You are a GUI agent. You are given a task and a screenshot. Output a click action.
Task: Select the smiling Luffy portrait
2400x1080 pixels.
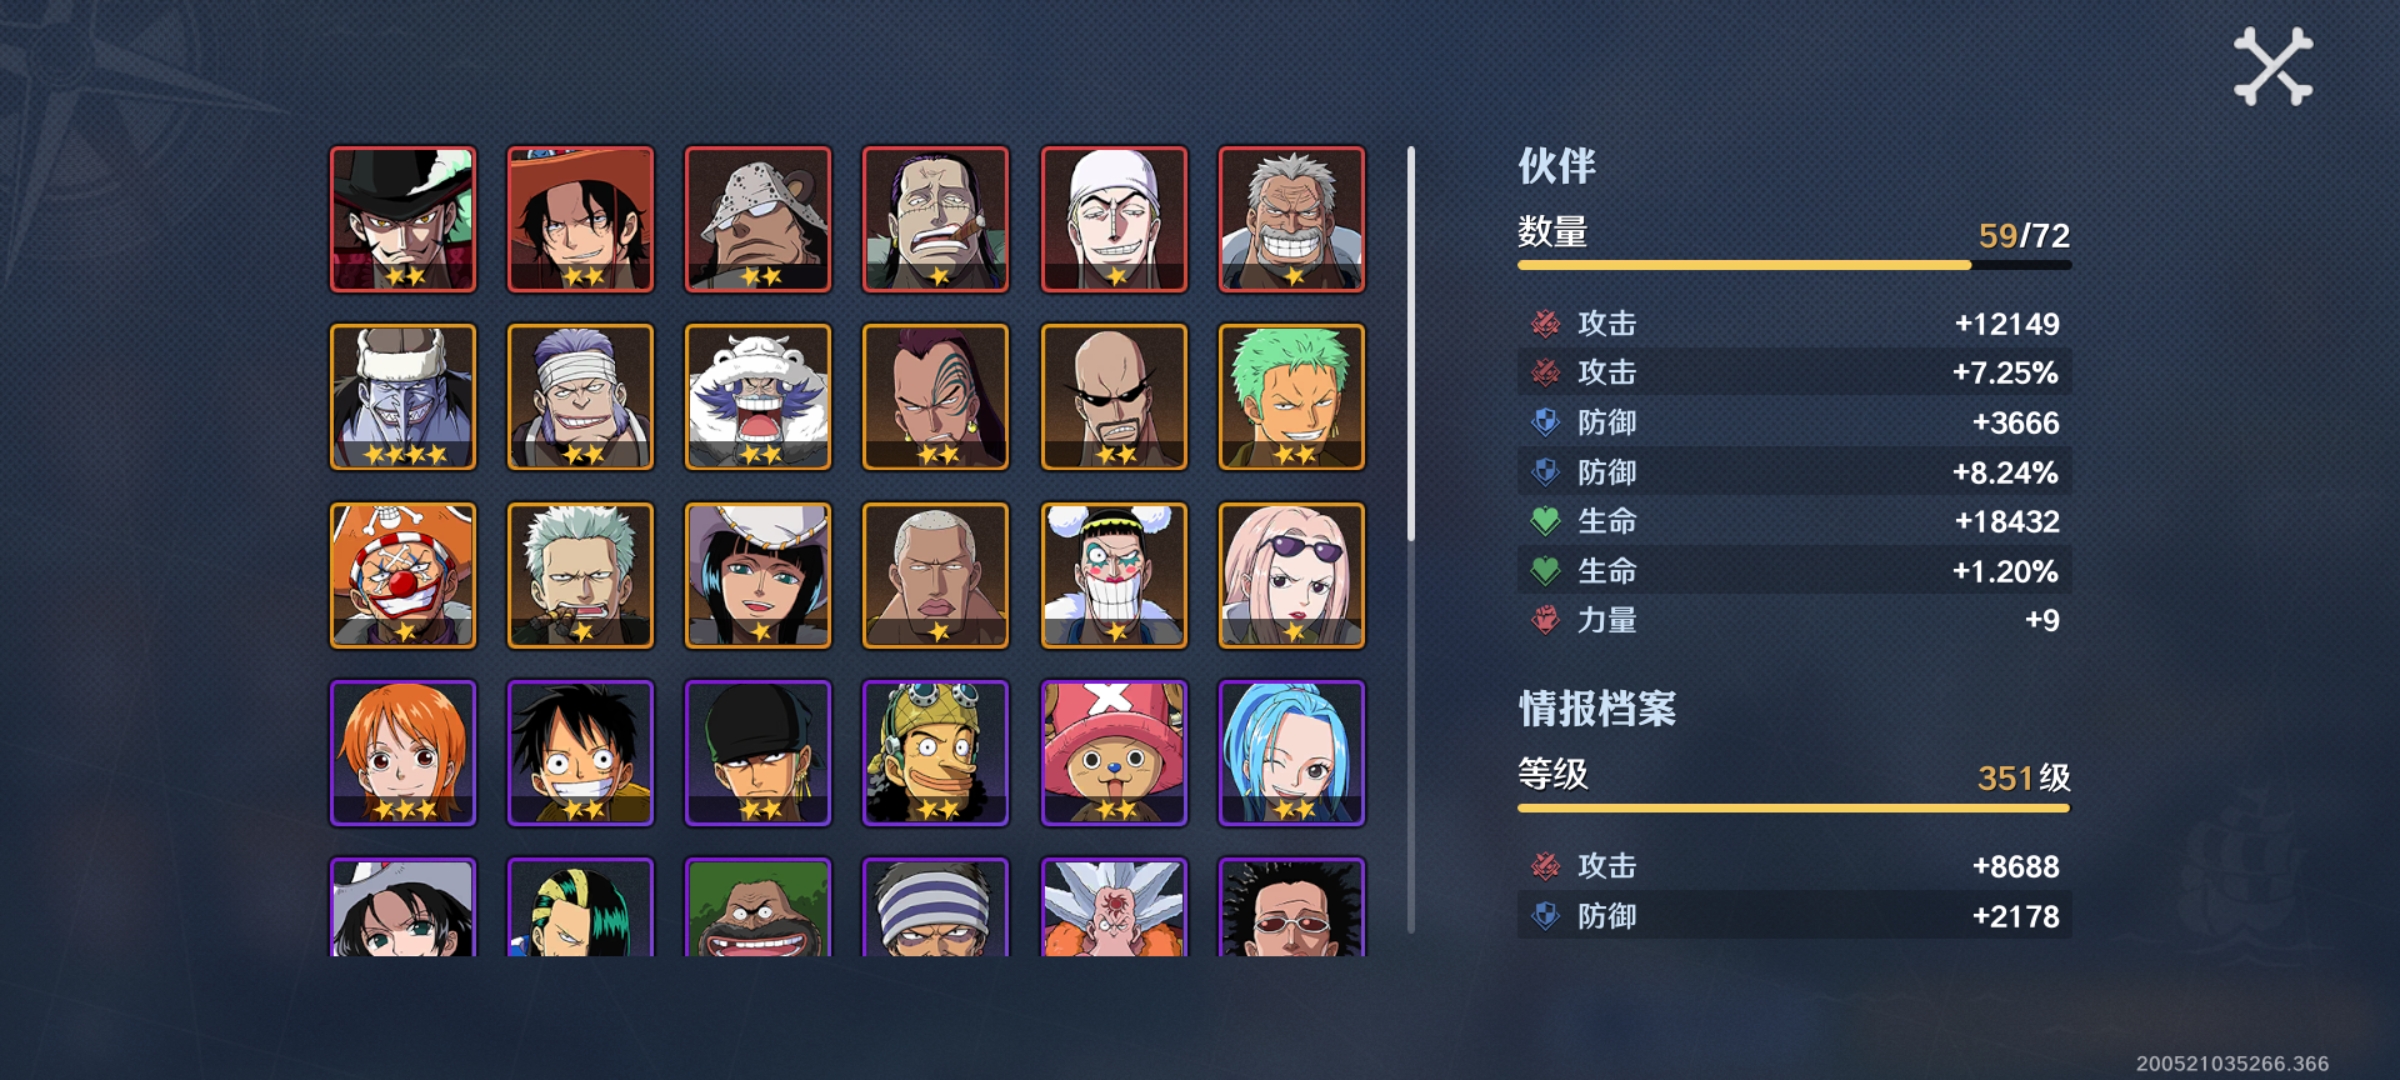(x=581, y=753)
